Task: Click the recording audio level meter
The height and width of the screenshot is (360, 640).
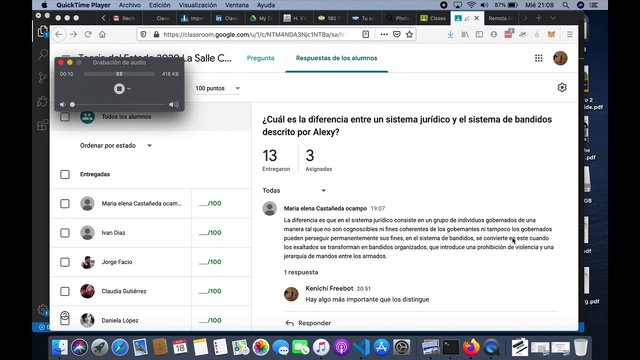Action: (119, 74)
